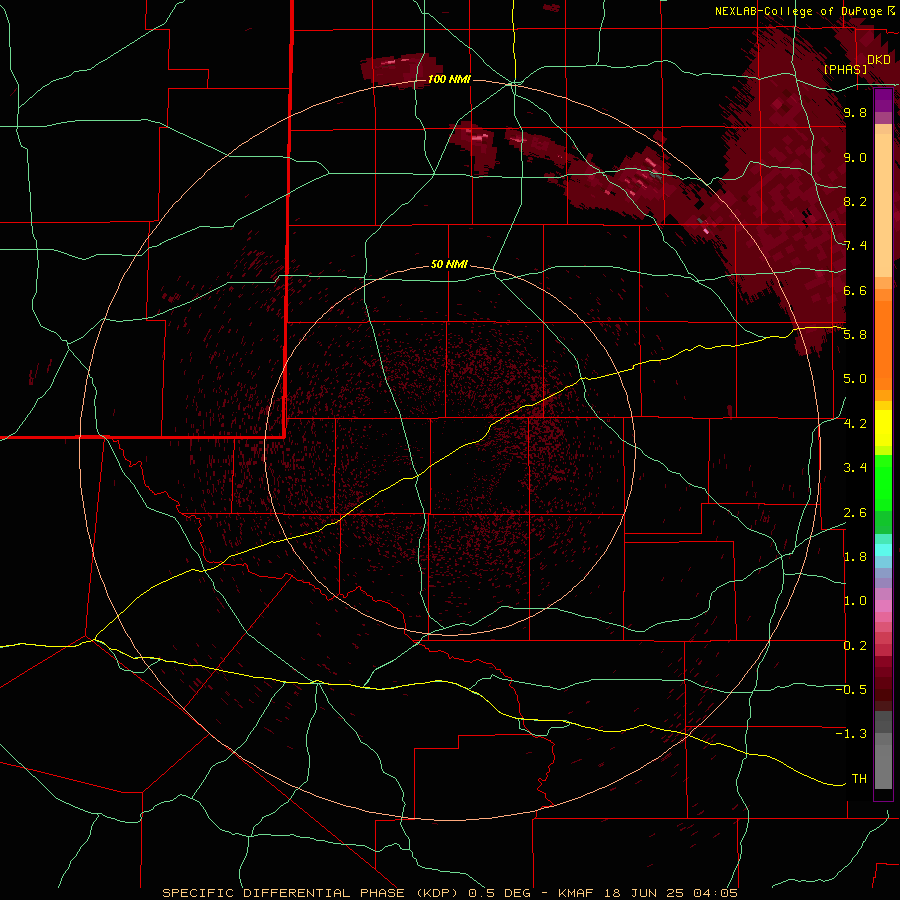Pick the pink band near 1.0

(883, 606)
